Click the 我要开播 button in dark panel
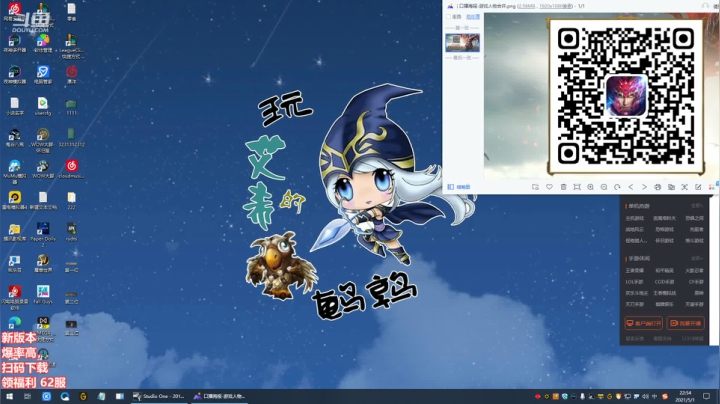The width and height of the screenshot is (720, 404). 685,323
